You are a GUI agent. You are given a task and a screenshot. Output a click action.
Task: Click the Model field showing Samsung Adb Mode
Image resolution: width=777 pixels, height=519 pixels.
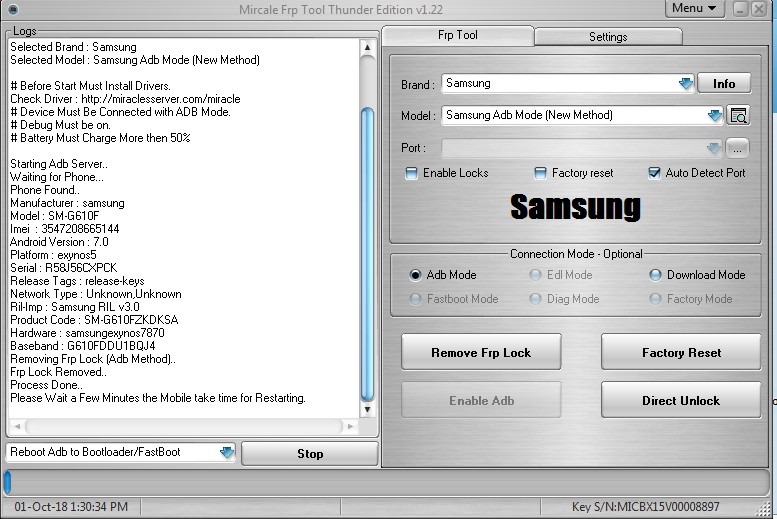pyautogui.click(x=582, y=115)
